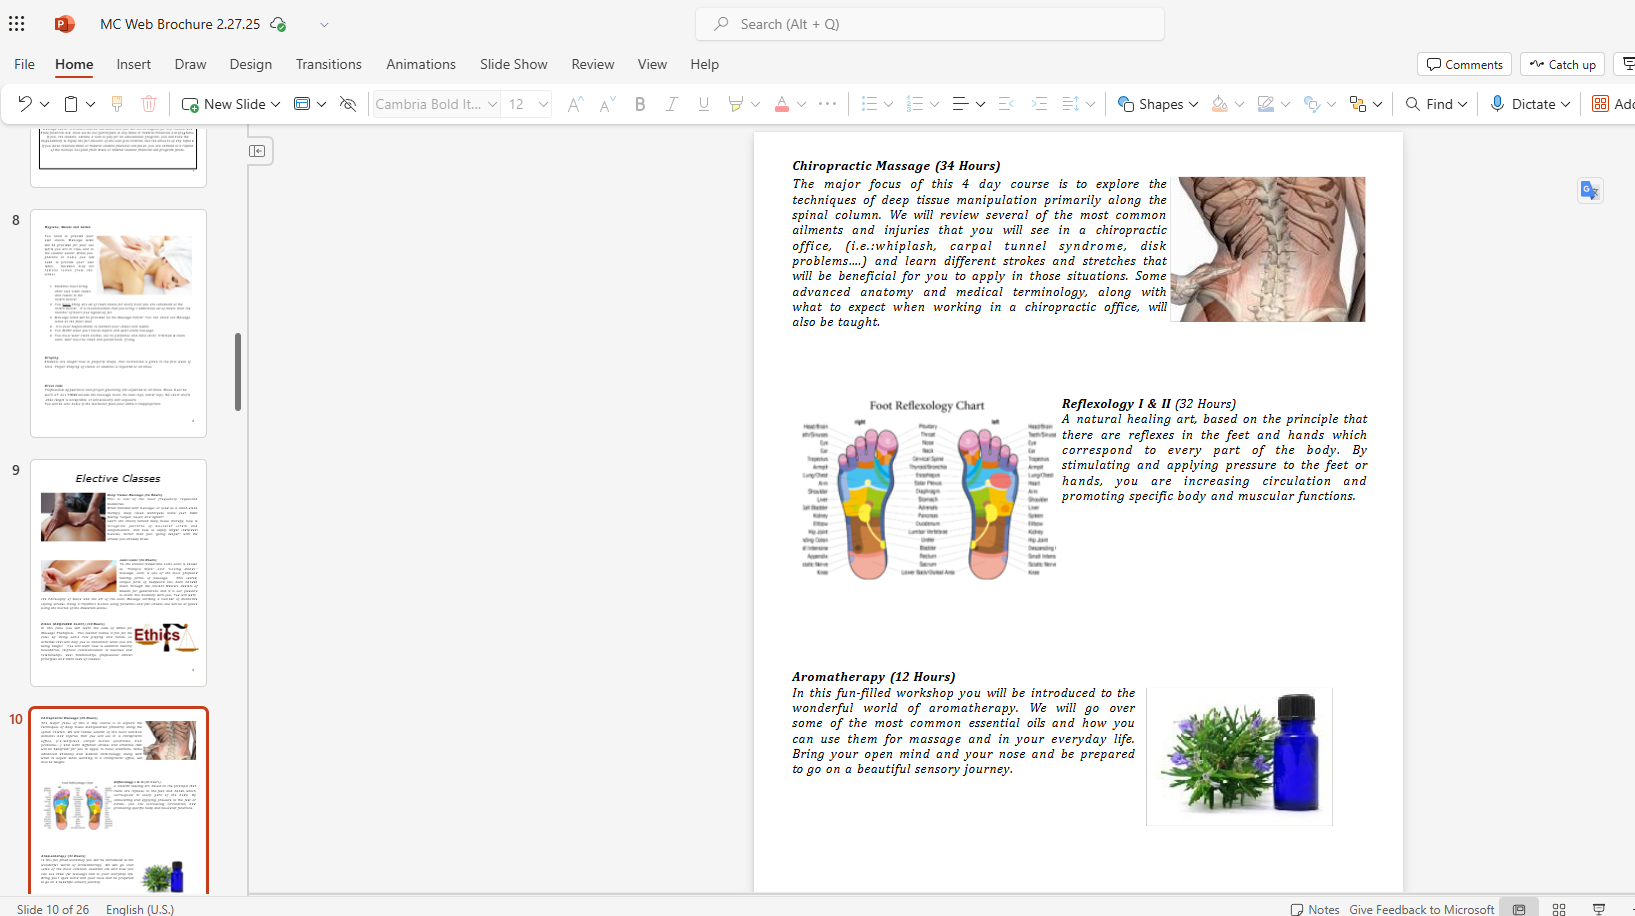Open the Review ribbon tab

[x=592, y=64]
